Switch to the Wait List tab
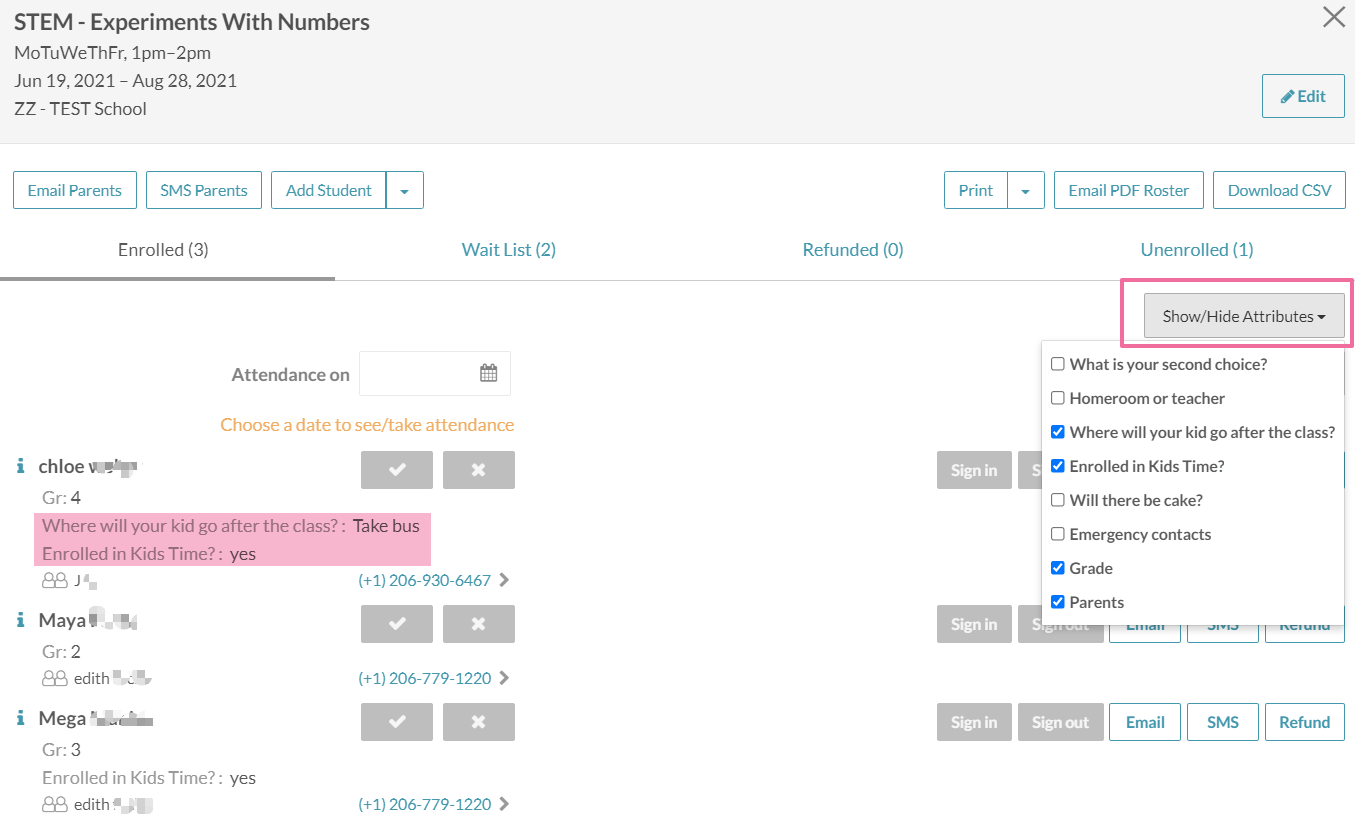The height and width of the screenshot is (832, 1355). coord(508,250)
